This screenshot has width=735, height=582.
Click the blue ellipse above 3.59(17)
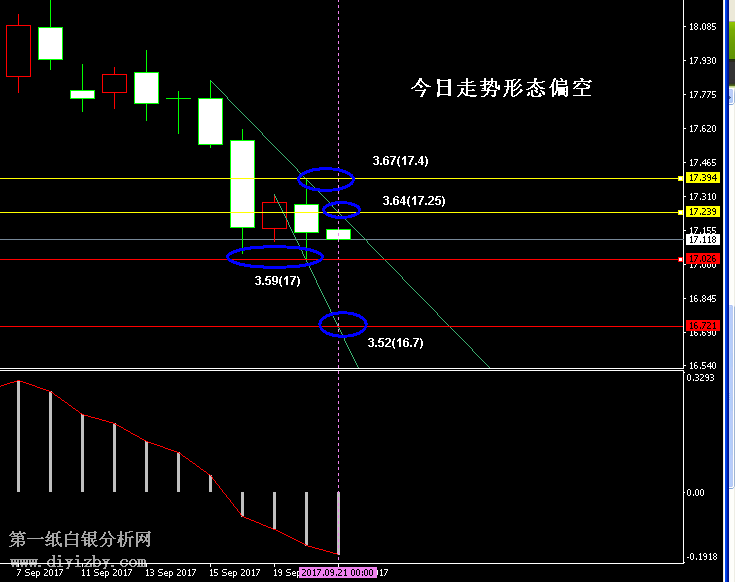[274, 257]
